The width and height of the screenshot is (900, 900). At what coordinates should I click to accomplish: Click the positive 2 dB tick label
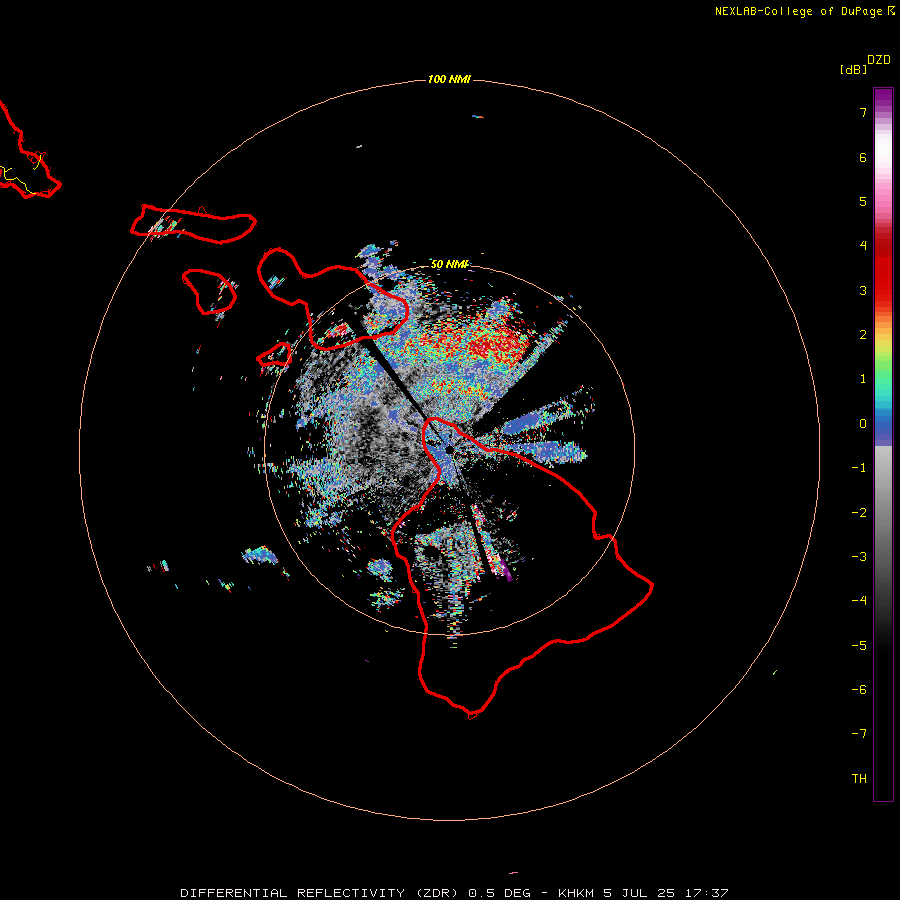863,335
